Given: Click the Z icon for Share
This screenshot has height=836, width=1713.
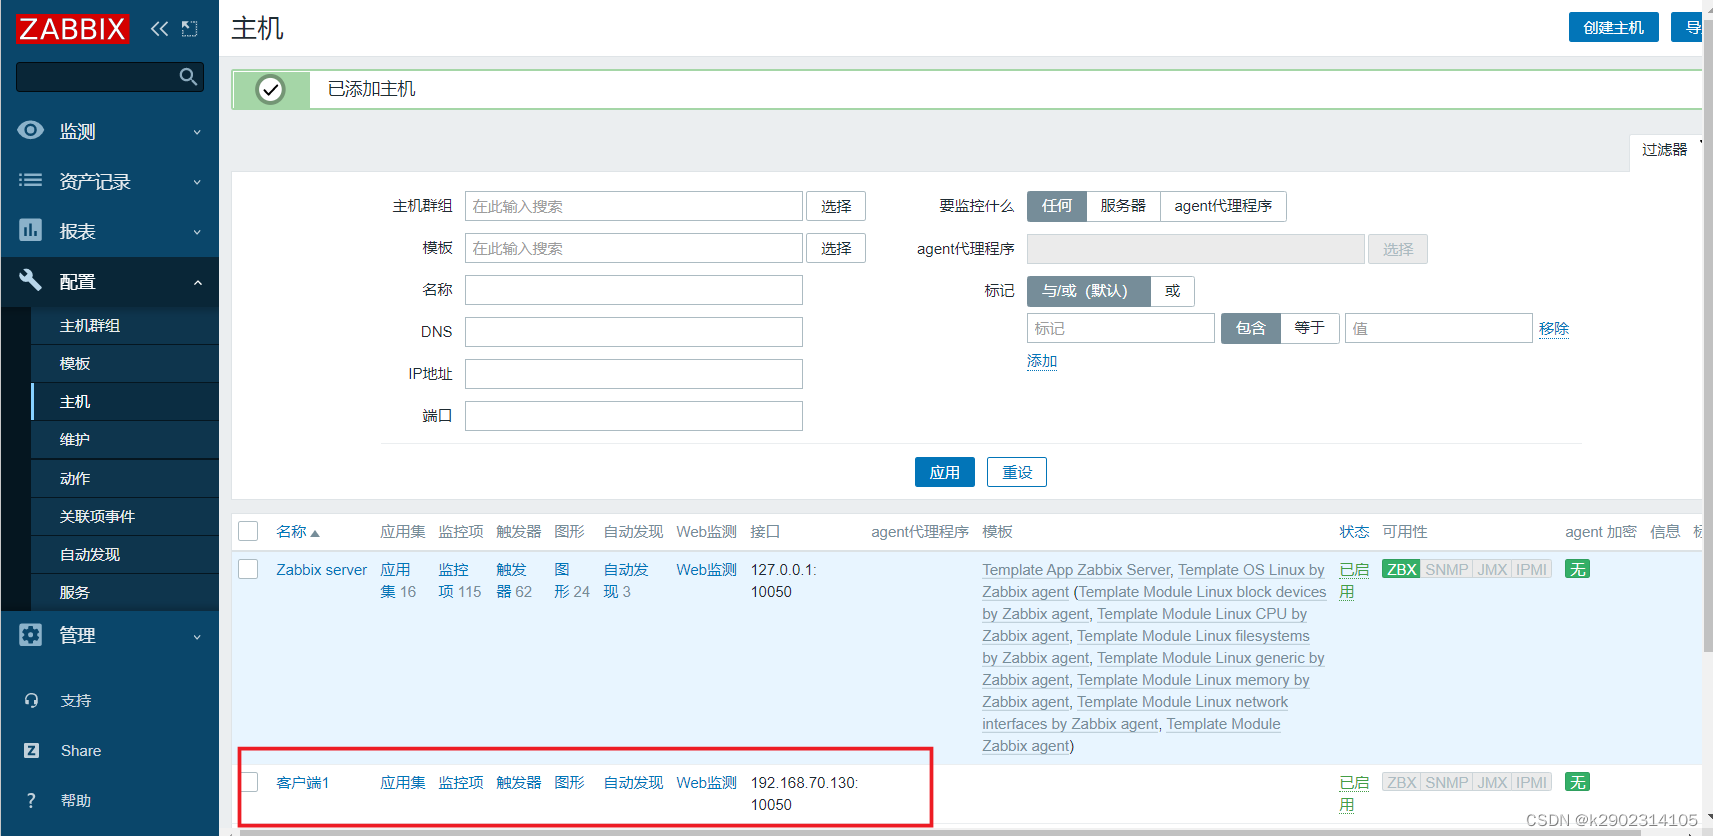Looking at the screenshot, I should [31, 750].
